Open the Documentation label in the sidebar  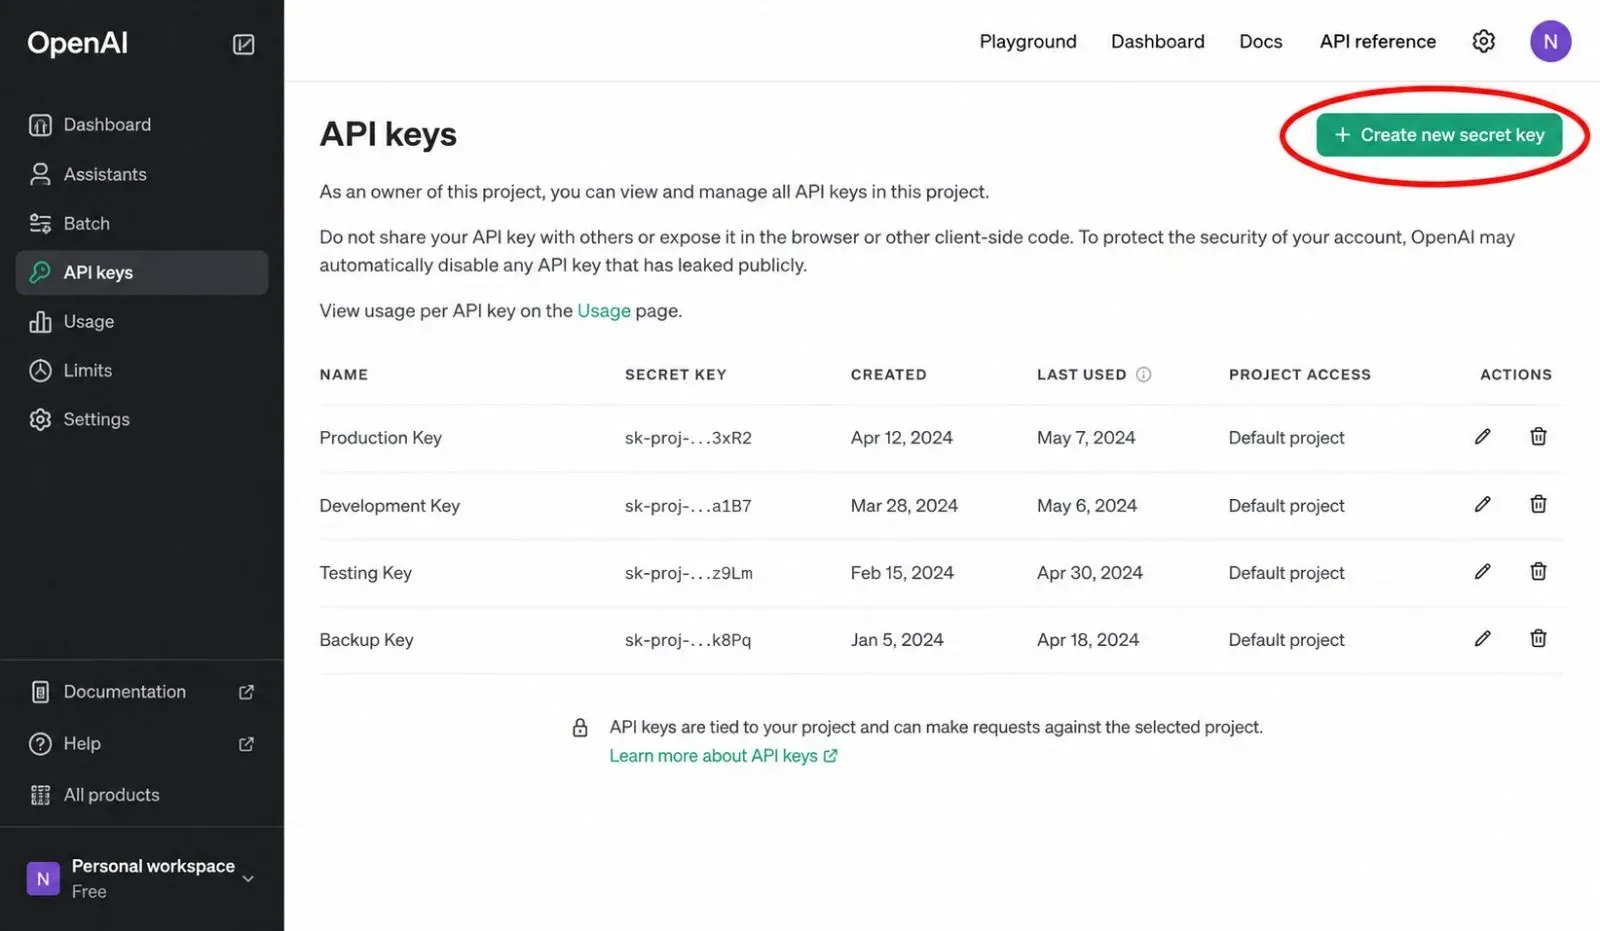(125, 692)
